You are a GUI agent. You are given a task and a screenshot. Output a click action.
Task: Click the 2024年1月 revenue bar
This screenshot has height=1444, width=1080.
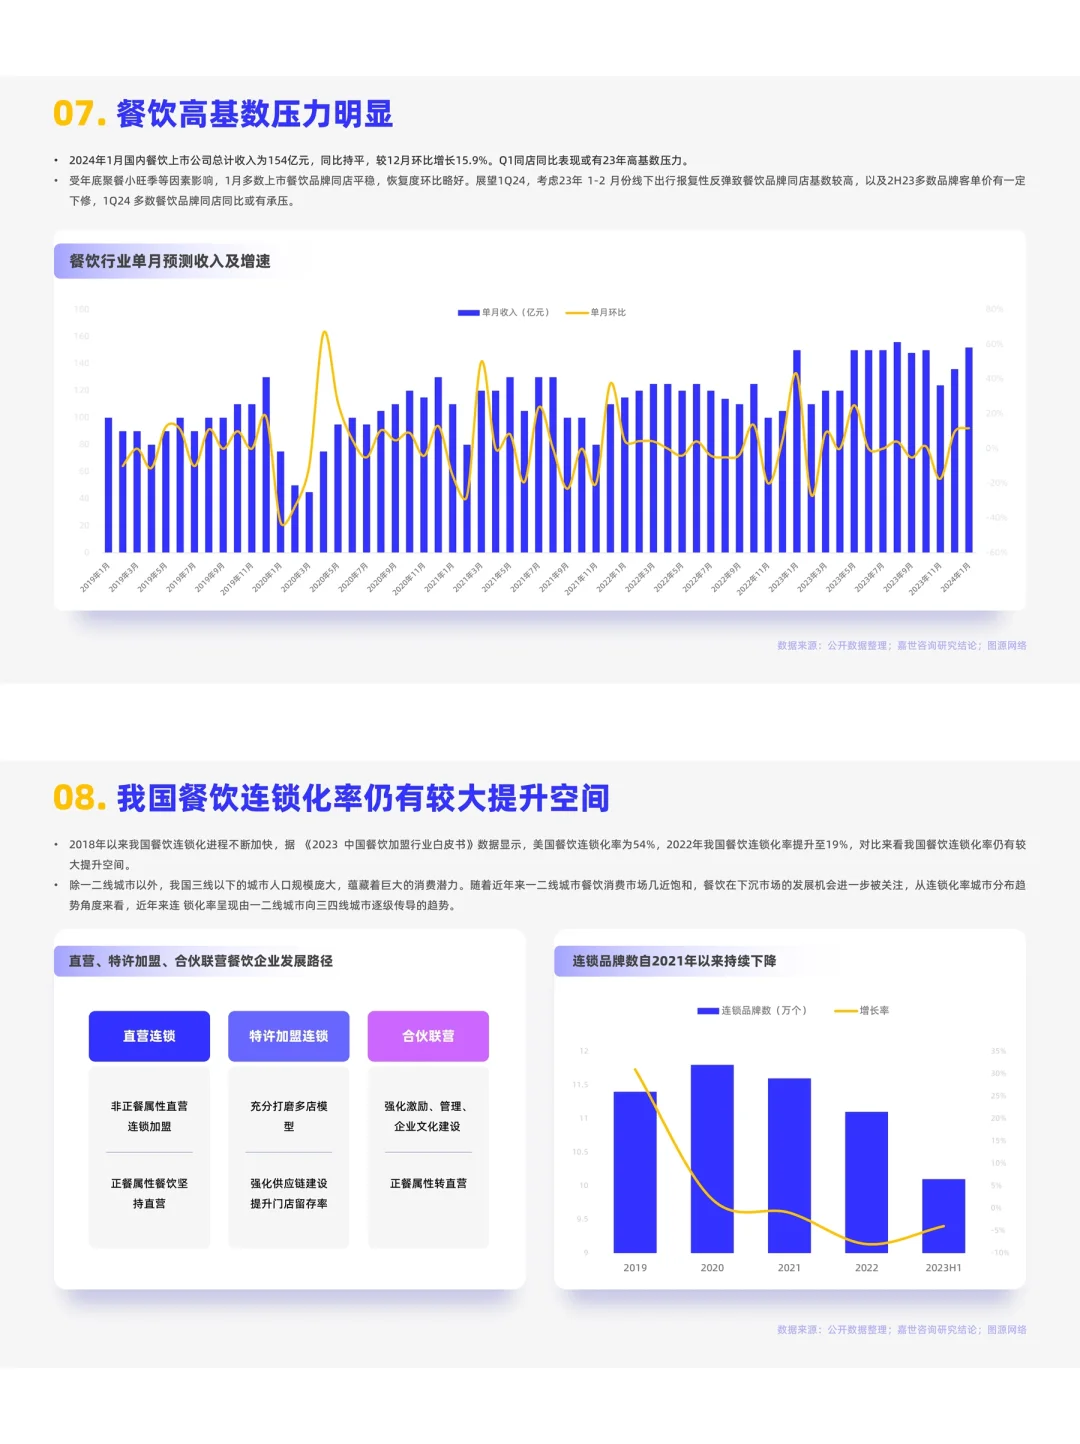[x=969, y=450]
